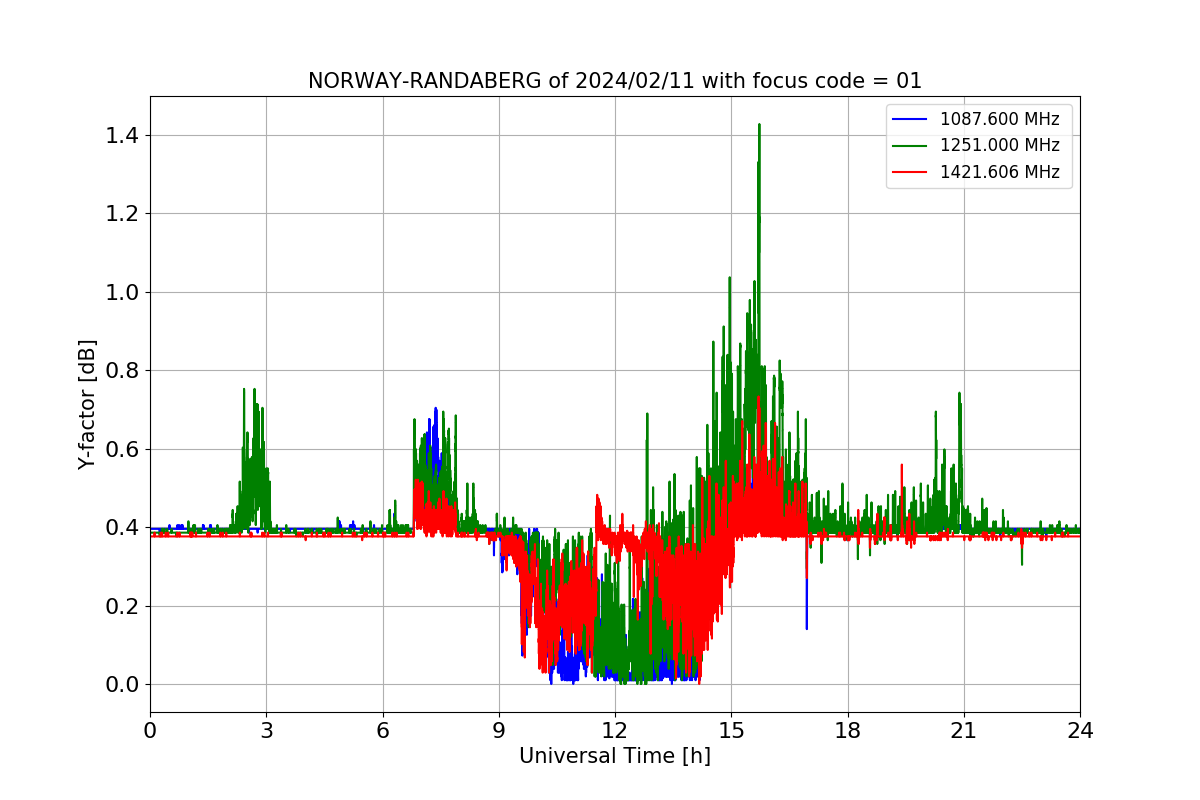Click the y-axis tick label 0.8
This screenshot has width=1200, height=800.
point(123,371)
